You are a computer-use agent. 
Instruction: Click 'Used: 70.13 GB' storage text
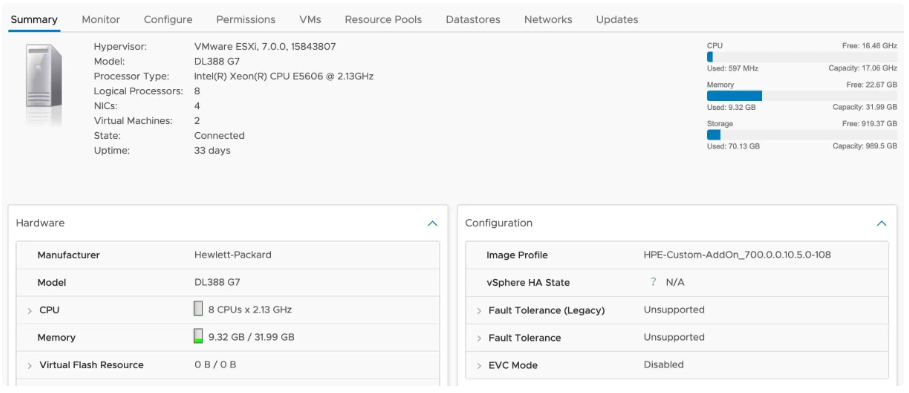click(x=733, y=146)
